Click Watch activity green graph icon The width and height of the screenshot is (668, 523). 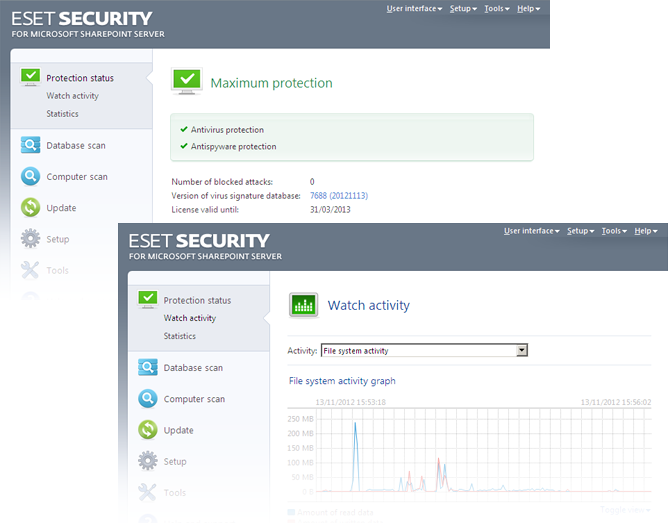click(303, 305)
